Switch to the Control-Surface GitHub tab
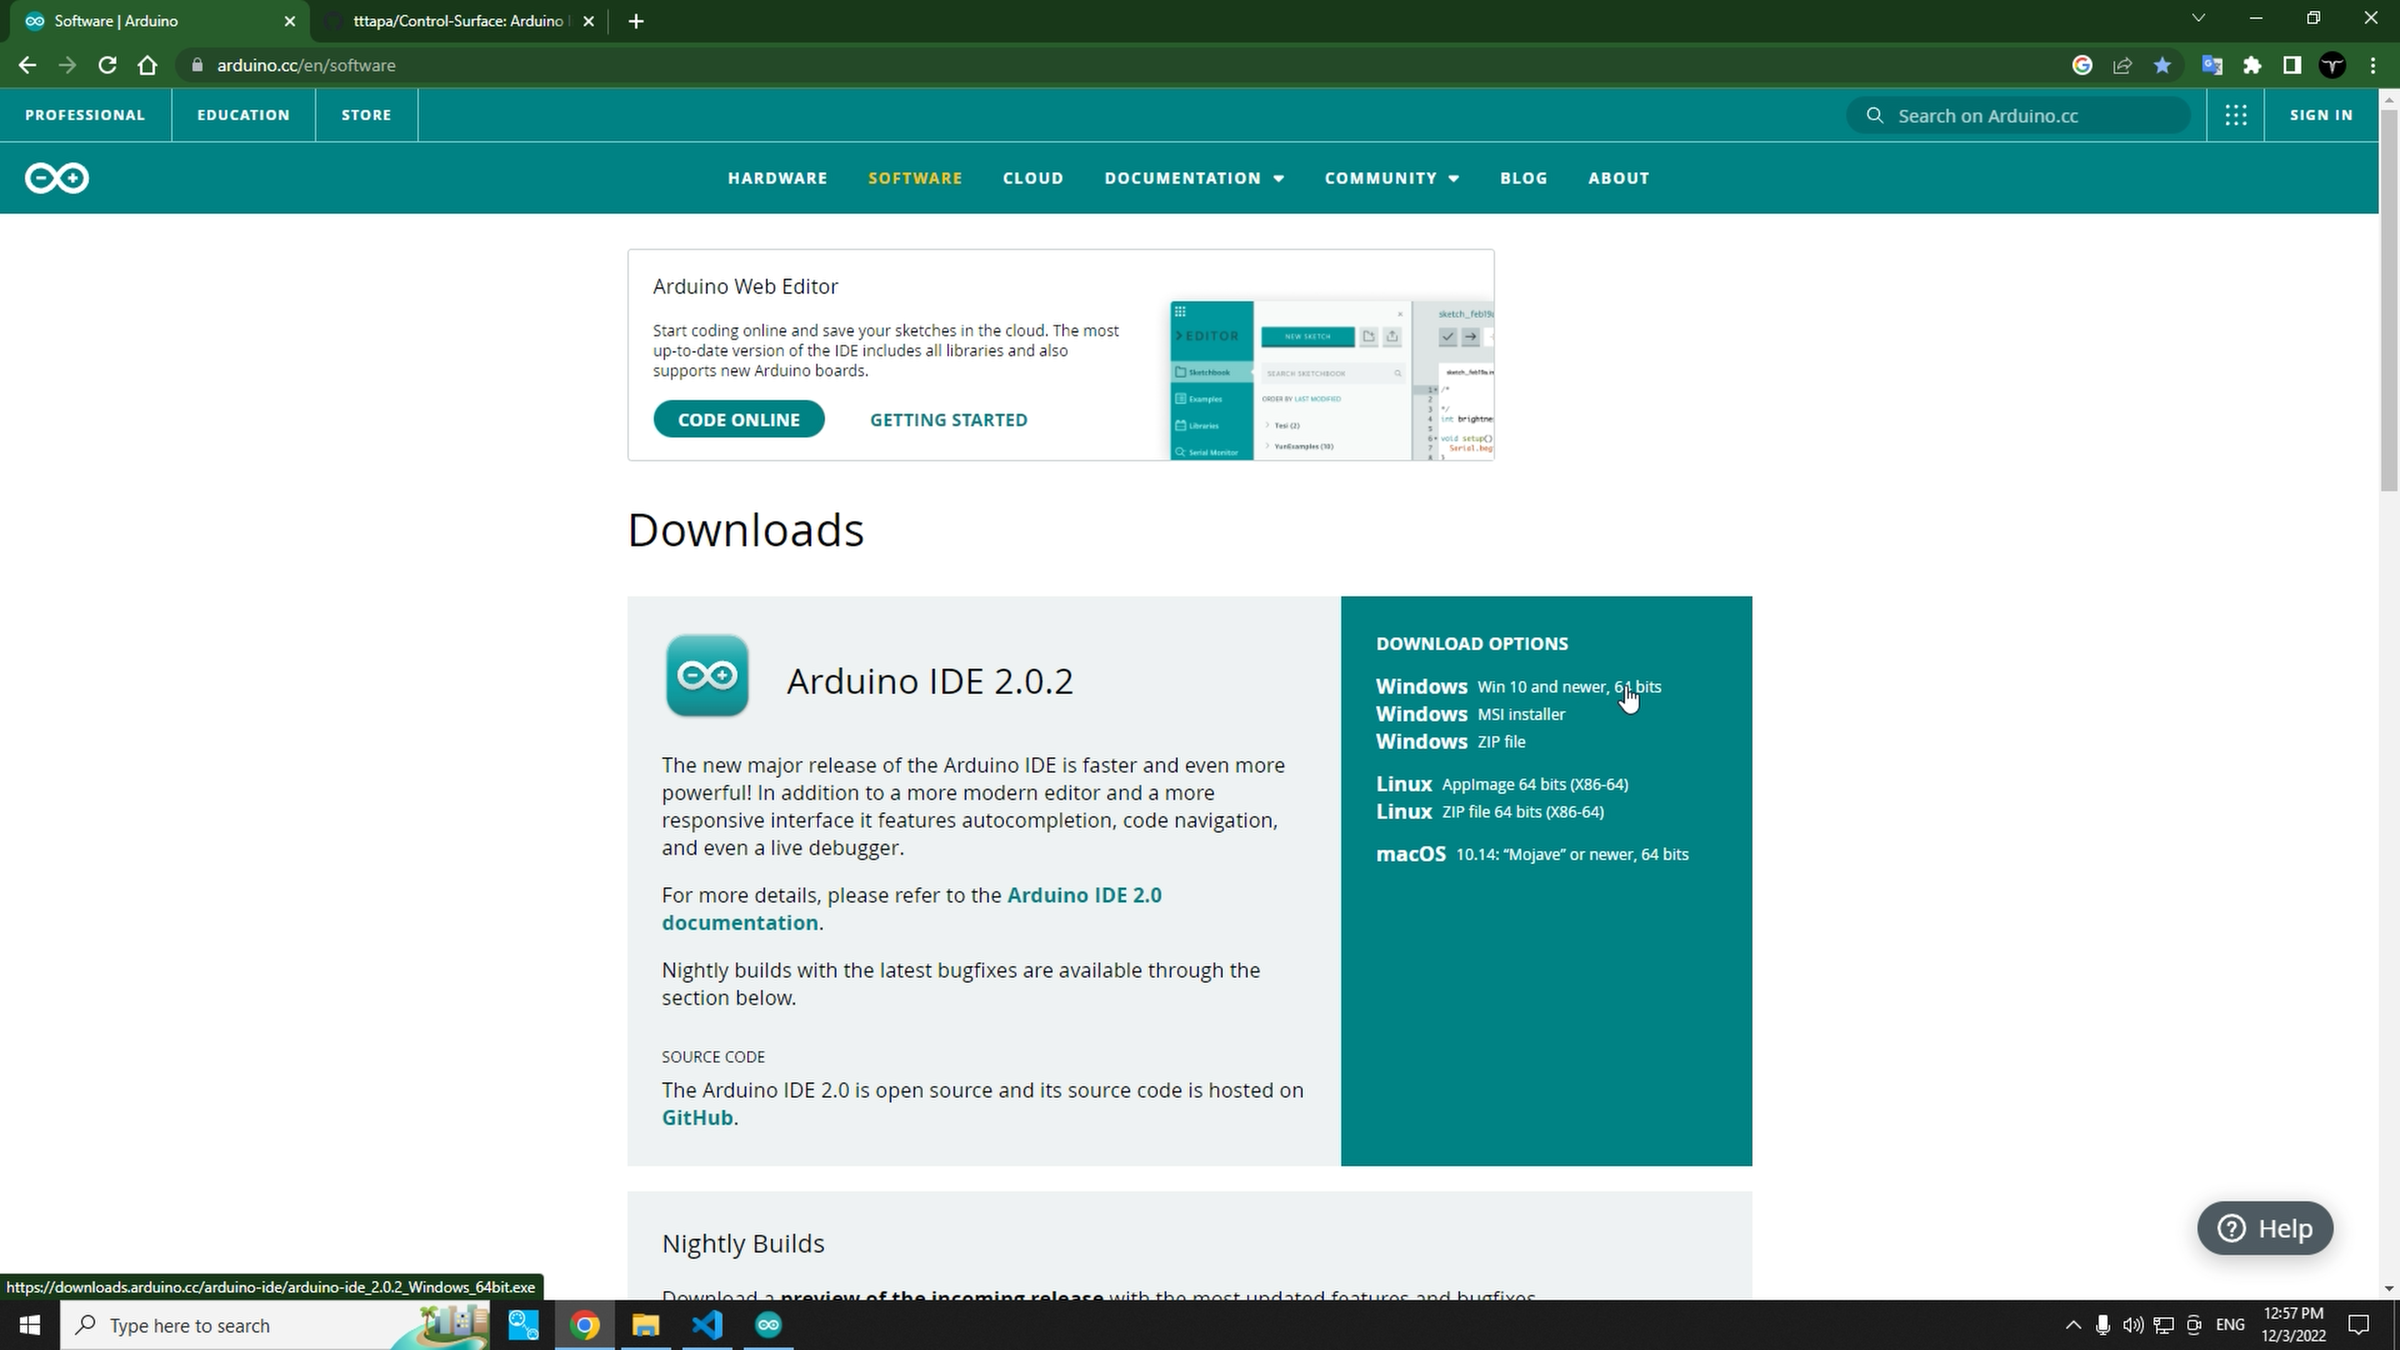The image size is (2400, 1350). [458, 21]
